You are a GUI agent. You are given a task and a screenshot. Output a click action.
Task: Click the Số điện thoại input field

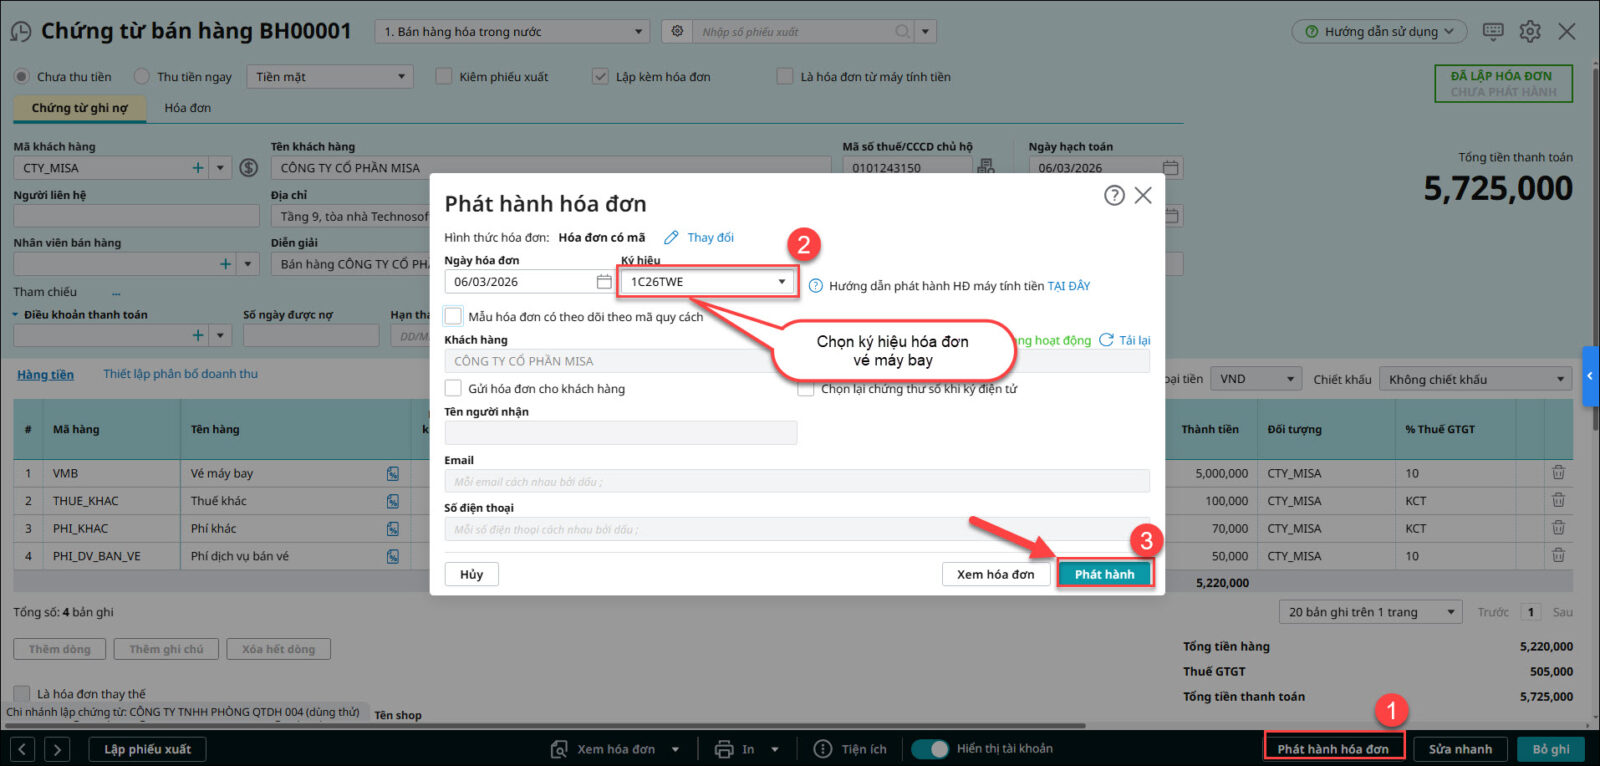coord(797,529)
